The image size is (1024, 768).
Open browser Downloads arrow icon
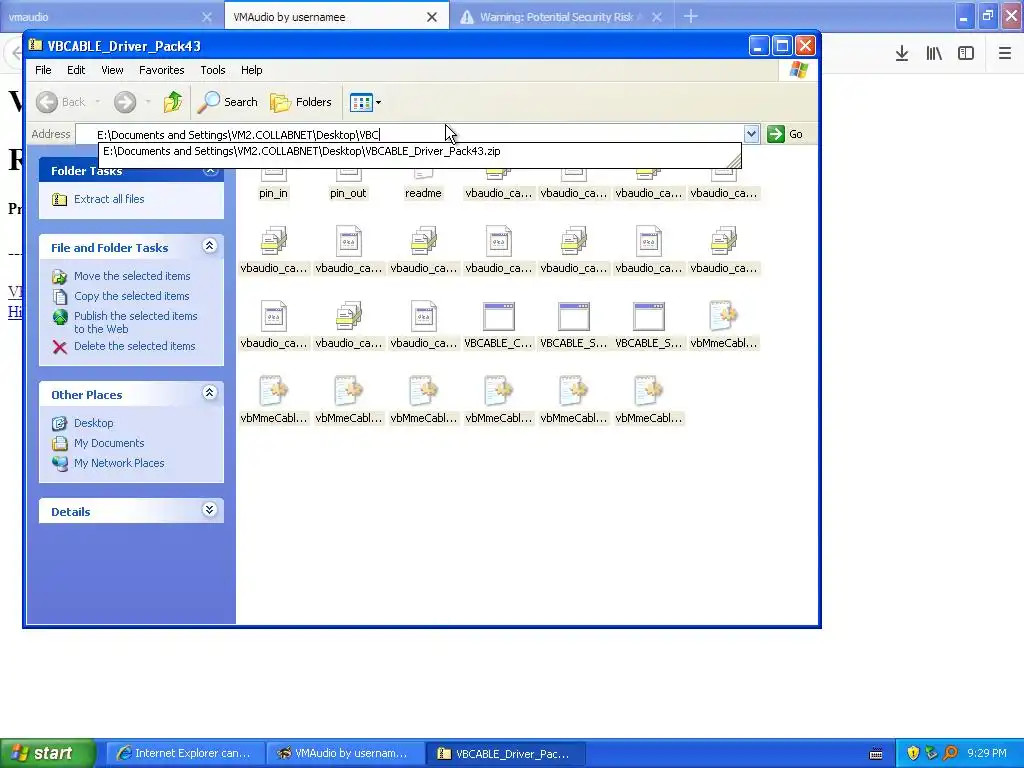point(902,54)
